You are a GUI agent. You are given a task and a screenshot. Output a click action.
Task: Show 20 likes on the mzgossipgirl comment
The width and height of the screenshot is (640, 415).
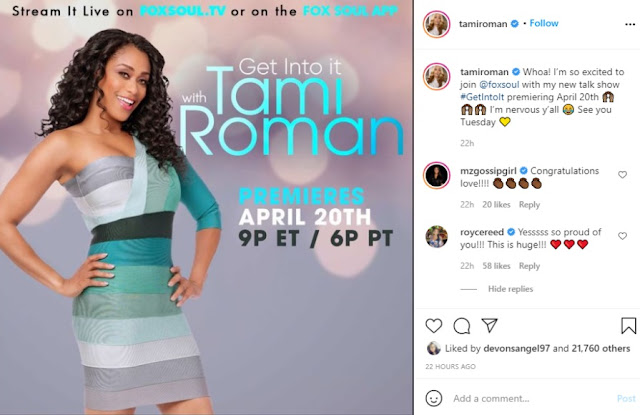[496, 204]
